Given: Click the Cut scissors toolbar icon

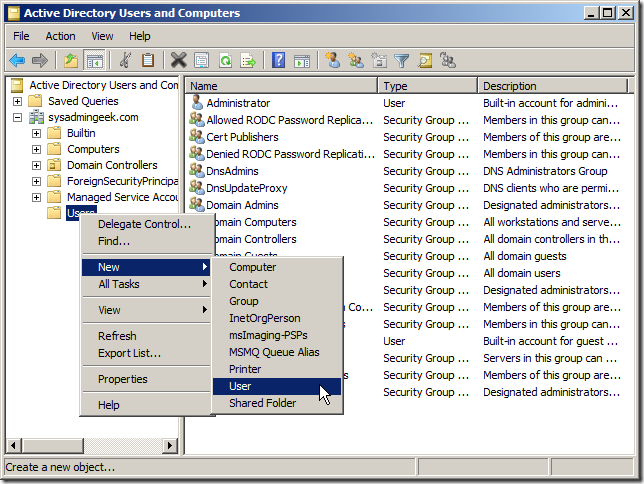Looking at the screenshot, I should (x=125, y=61).
